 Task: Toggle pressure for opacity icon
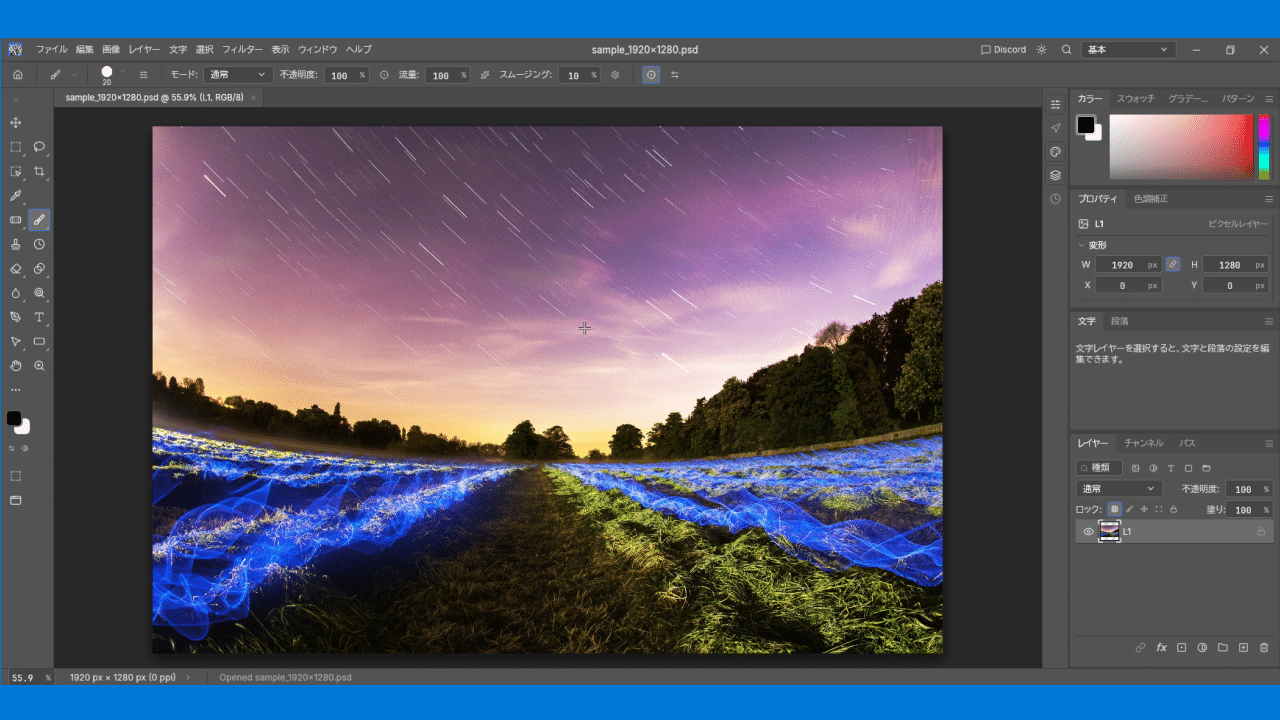pos(384,75)
